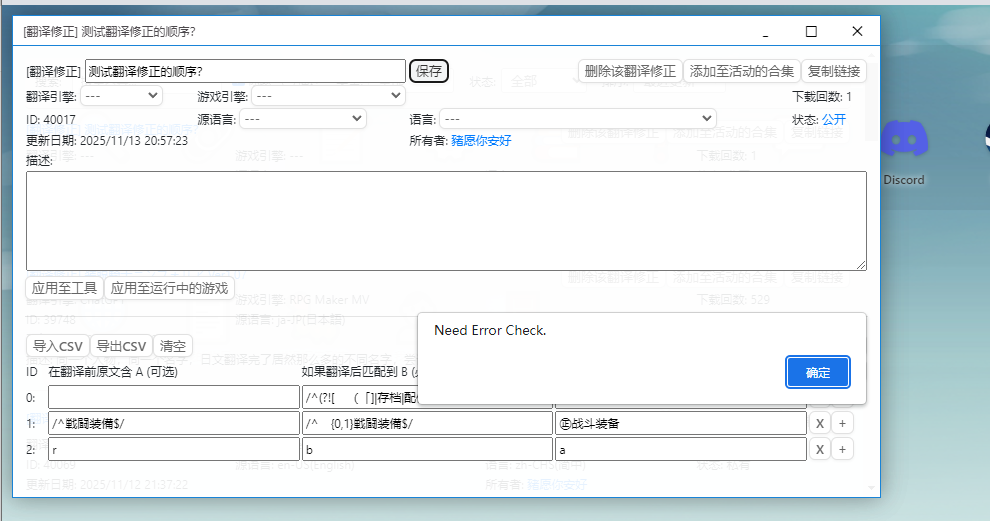Expand the 游戏引擎 dropdown
The image size is (990, 521).
[x=326, y=96]
